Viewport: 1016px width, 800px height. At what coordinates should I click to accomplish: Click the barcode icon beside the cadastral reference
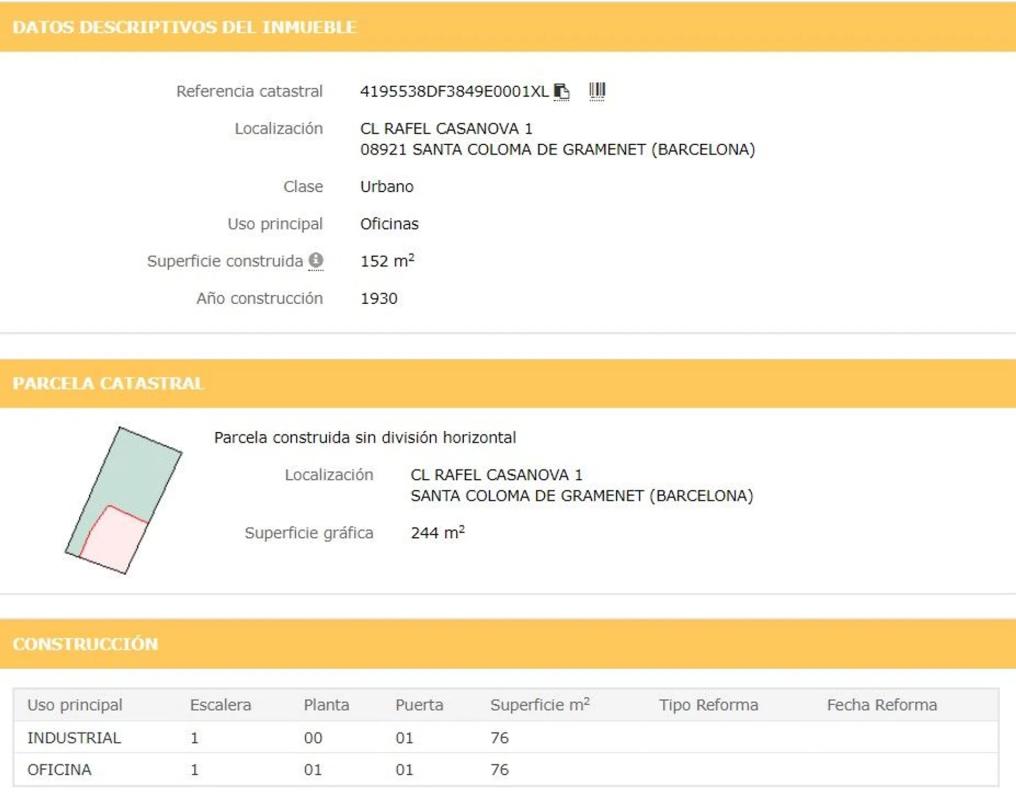tap(597, 91)
